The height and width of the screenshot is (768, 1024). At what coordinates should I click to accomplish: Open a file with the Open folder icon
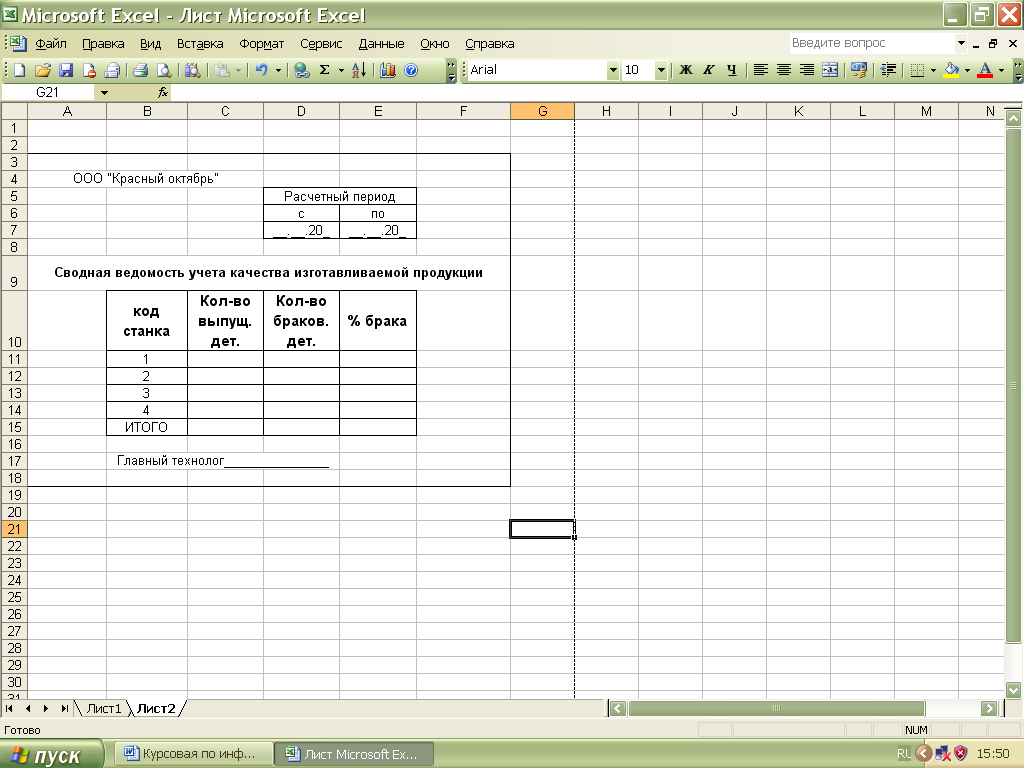[x=43, y=70]
